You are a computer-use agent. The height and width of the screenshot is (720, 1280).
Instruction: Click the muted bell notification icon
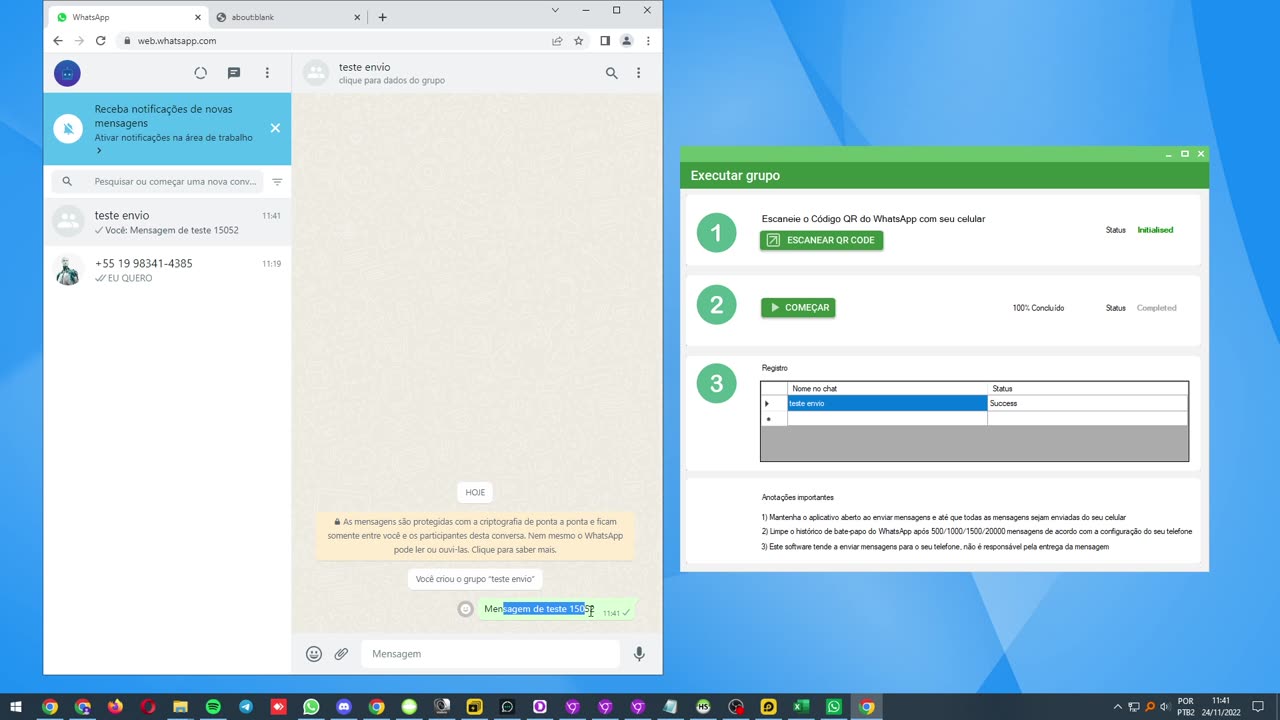(68, 129)
